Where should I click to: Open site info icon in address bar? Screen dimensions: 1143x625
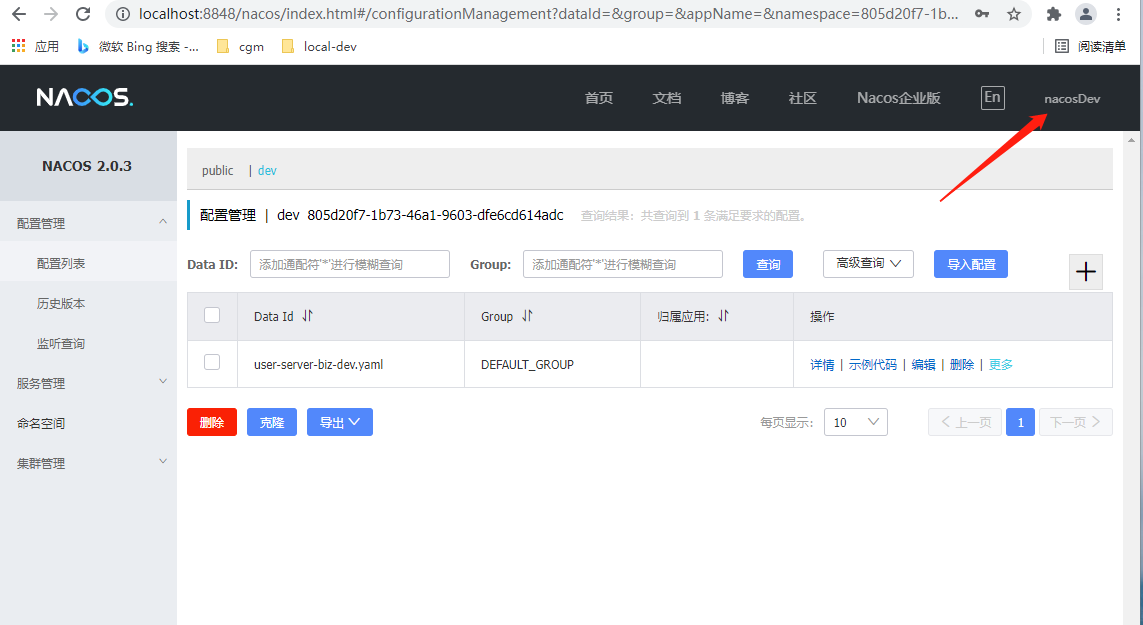[x=123, y=14]
